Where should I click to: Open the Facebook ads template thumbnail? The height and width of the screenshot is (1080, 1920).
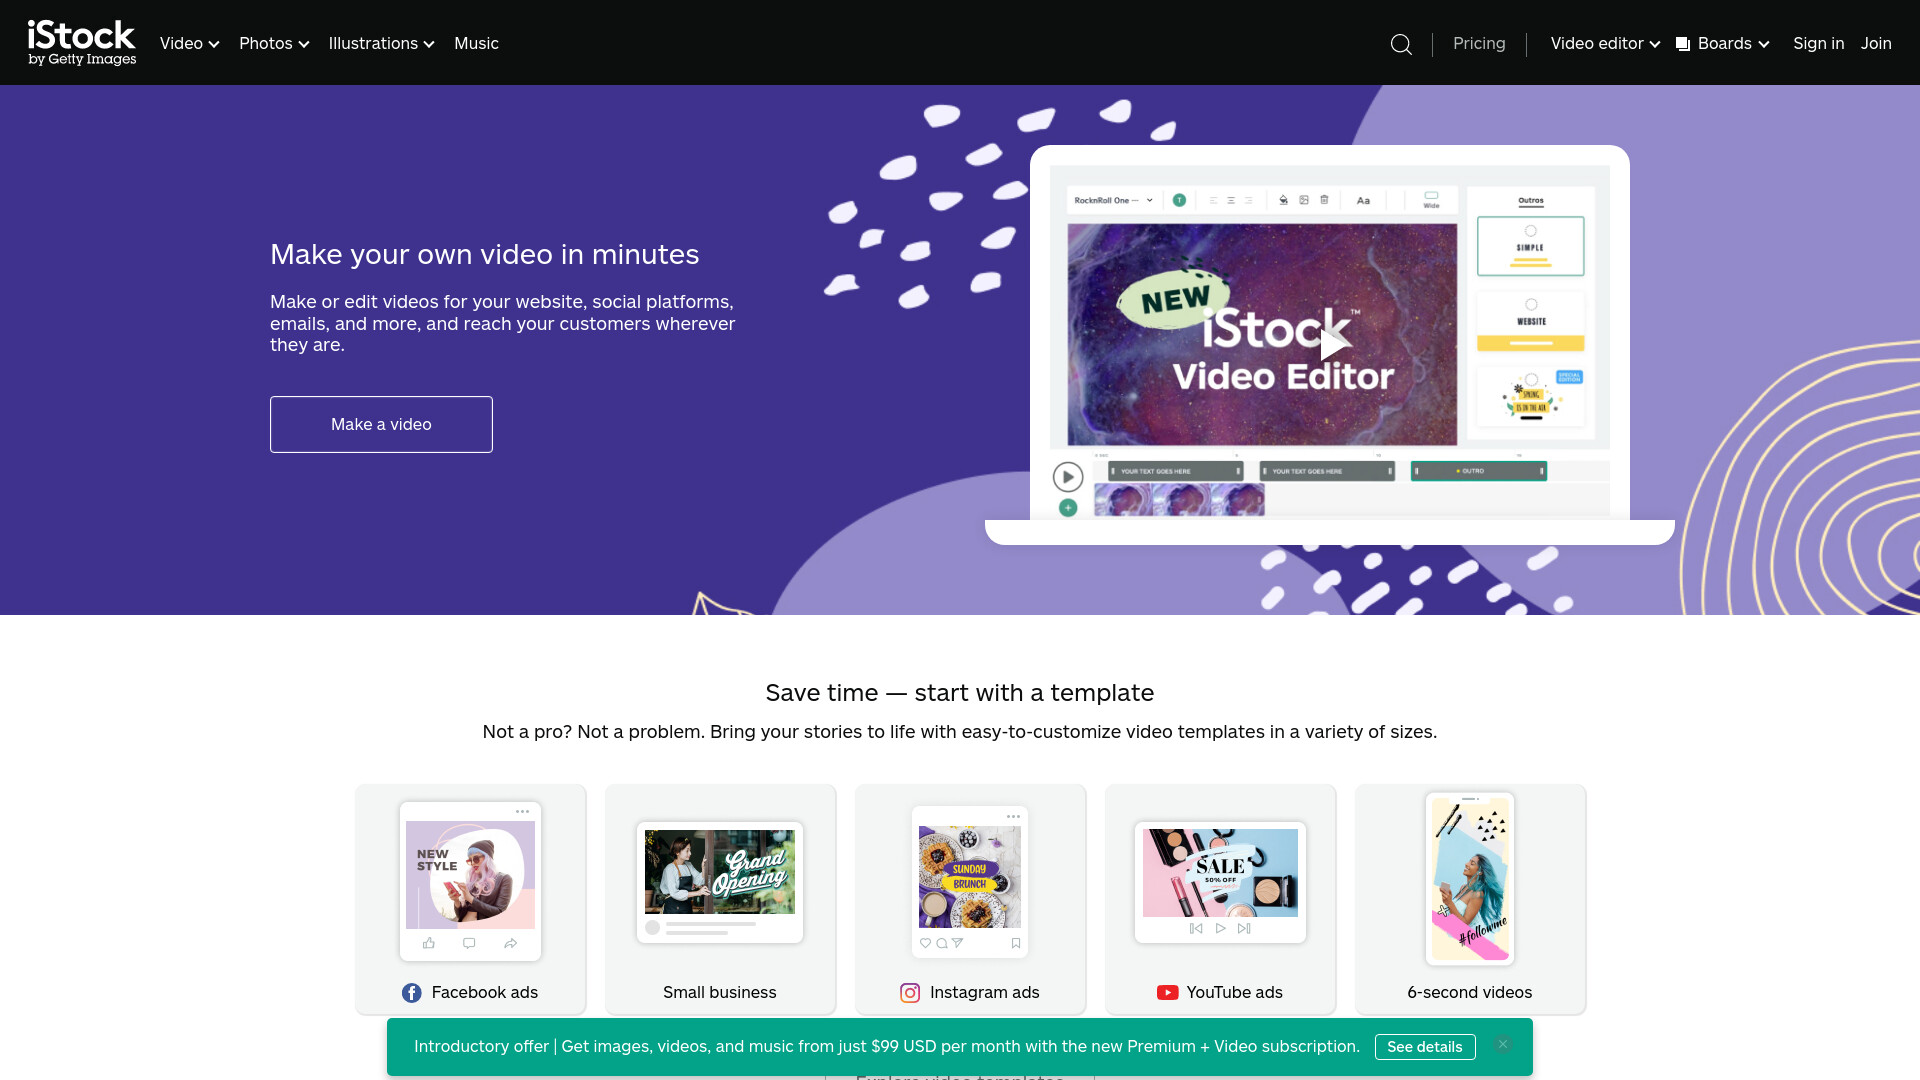tap(470, 881)
